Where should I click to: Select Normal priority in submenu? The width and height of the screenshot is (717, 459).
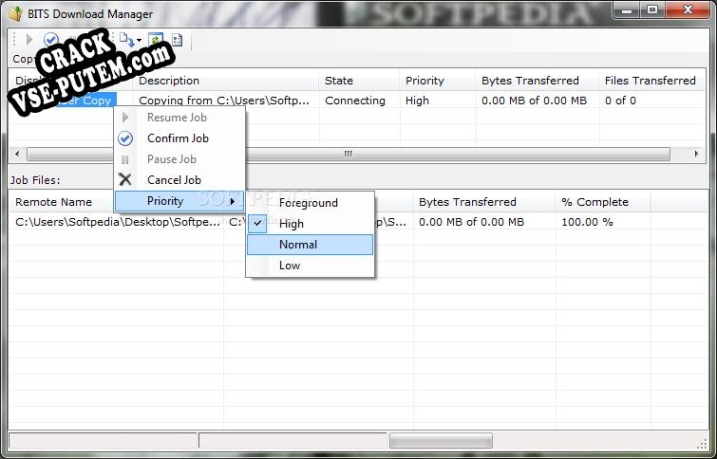(x=310, y=245)
